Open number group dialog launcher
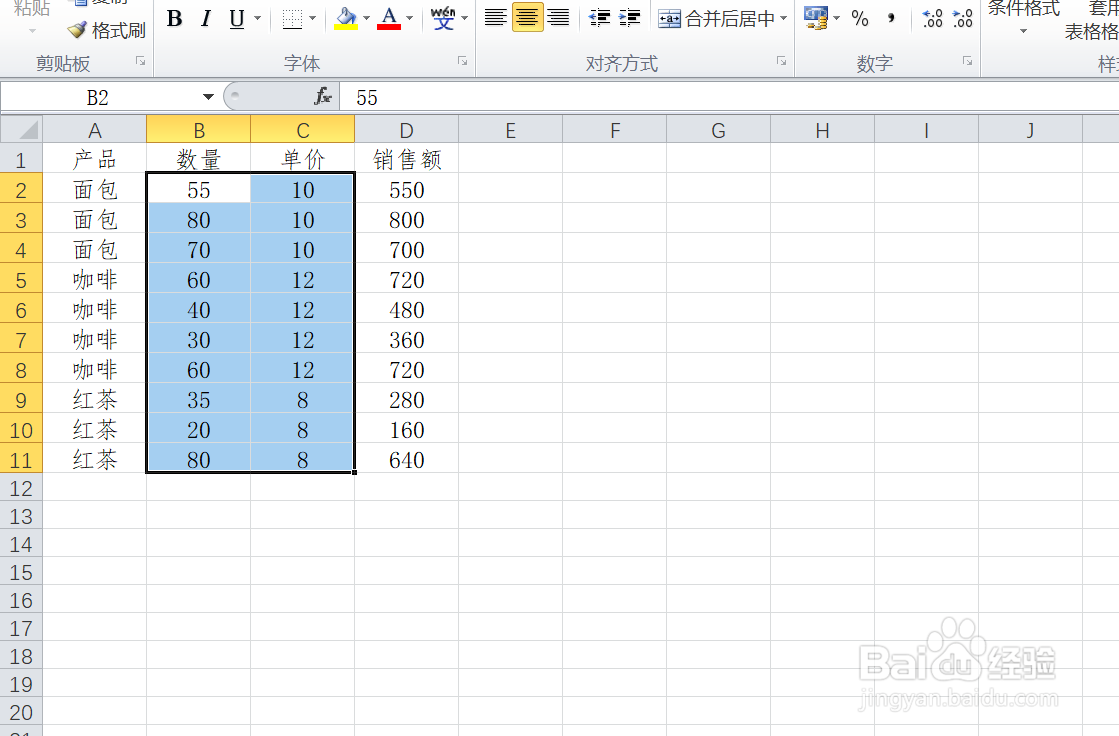The height and width of the screenshot is (736, 1119). click(x=967, y=62)
